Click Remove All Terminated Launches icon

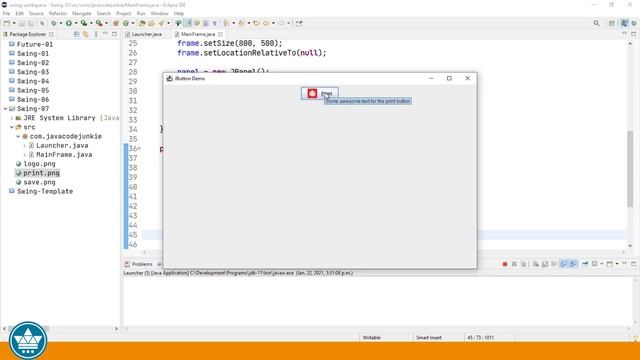click(x=524, y=264)
